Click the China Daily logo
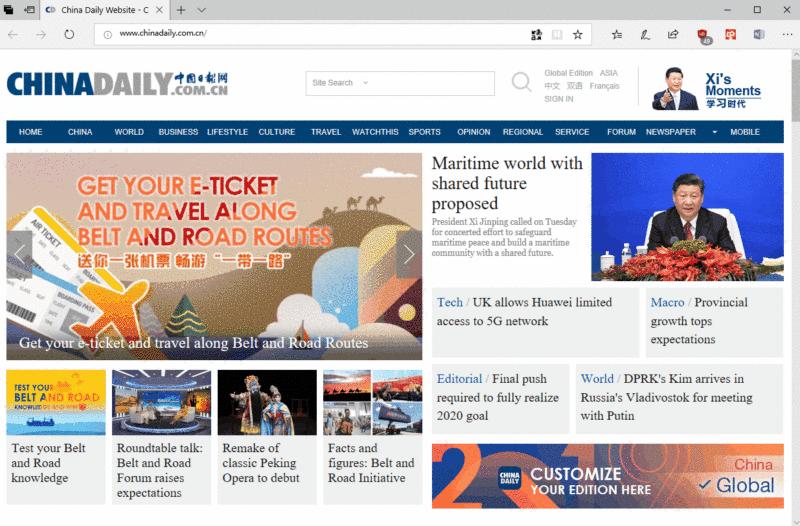The height and width of the screenshot is (526, 800). pos(117,84)
